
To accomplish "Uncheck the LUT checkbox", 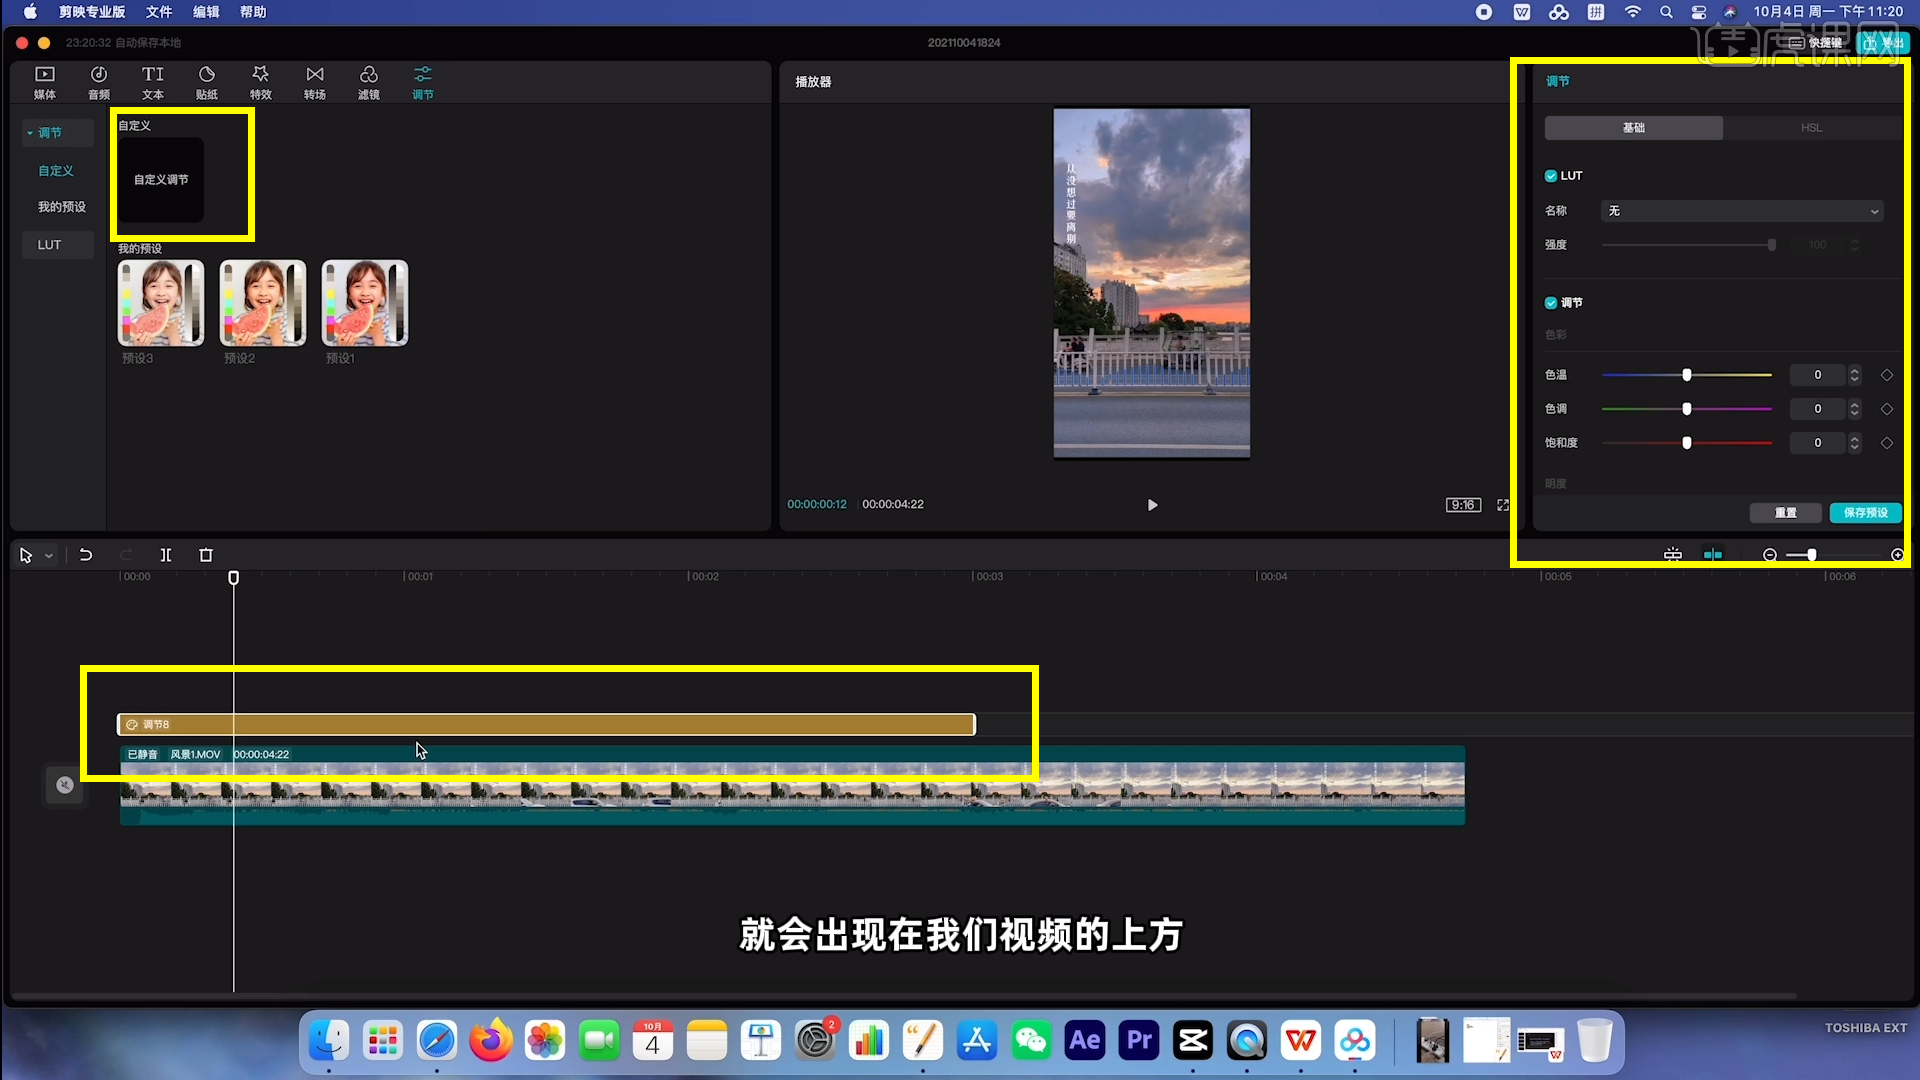I will pyautogui.click(x=1551, y=176).
